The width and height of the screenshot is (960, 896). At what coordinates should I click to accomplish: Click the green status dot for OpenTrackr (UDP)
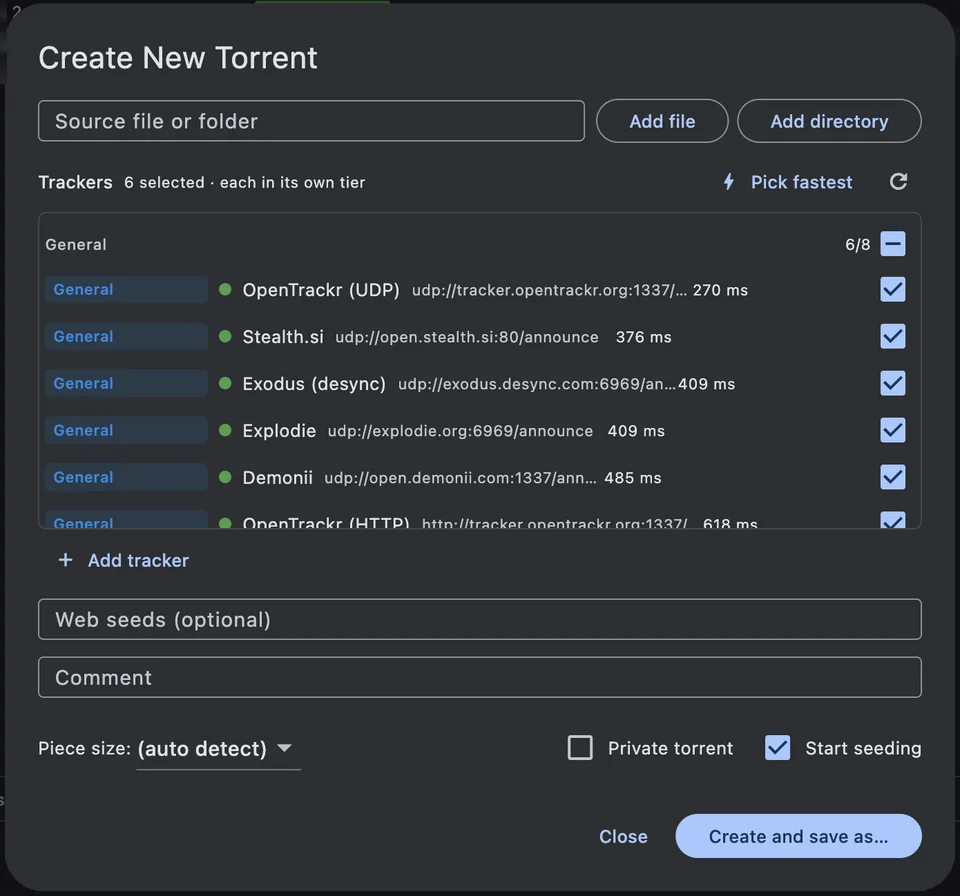pyautogui.click(x=225, y=289)
